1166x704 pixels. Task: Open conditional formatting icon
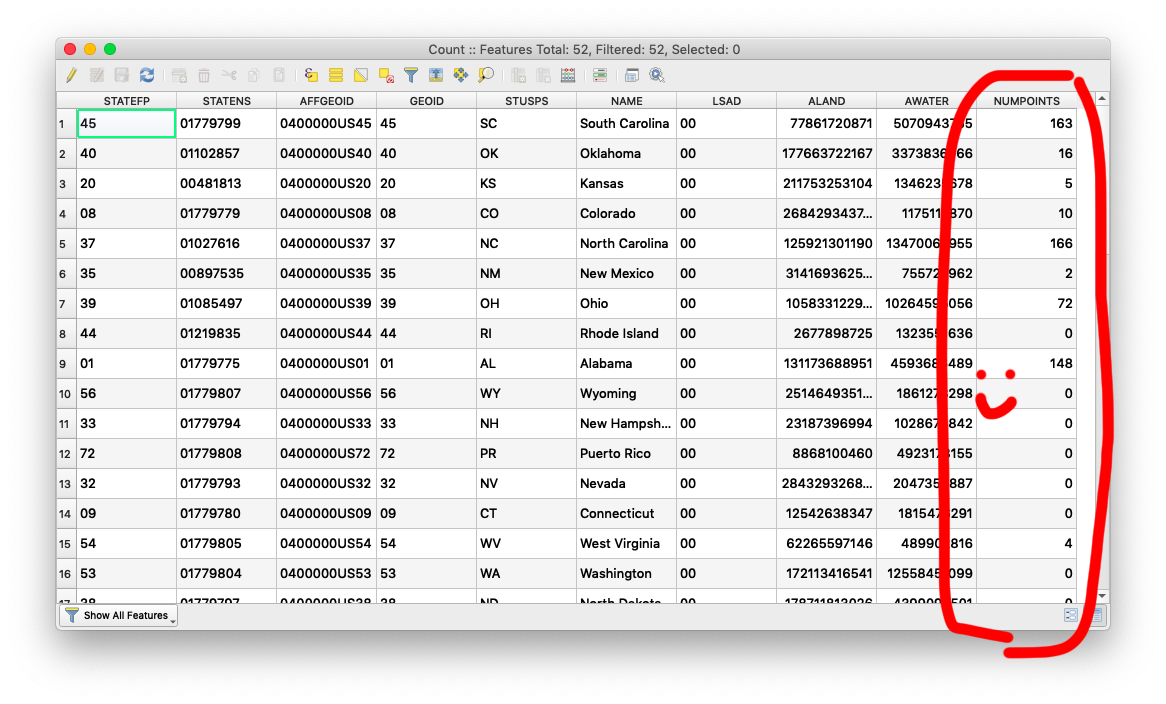[x=600, y=75]
